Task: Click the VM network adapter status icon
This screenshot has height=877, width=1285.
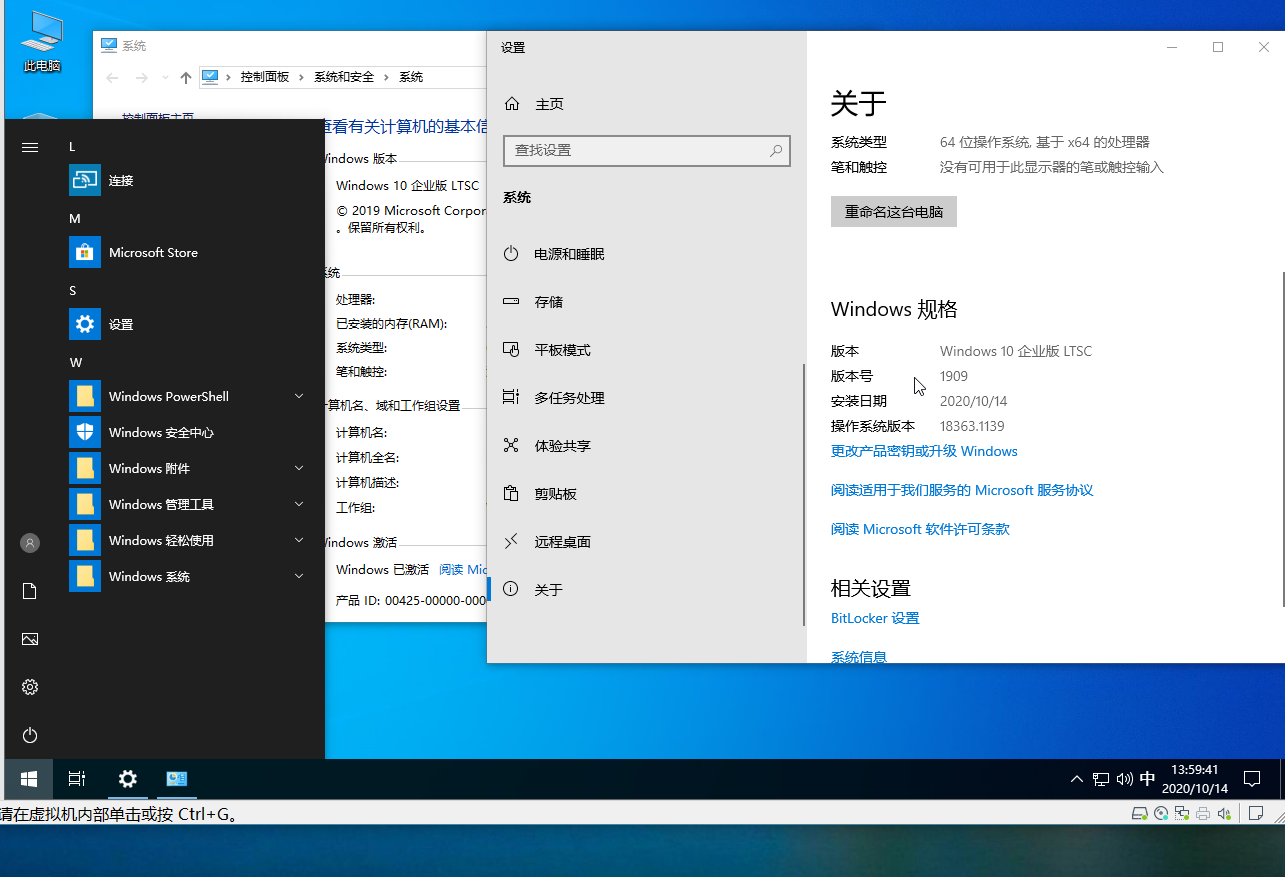Action: coord(1182,813)
